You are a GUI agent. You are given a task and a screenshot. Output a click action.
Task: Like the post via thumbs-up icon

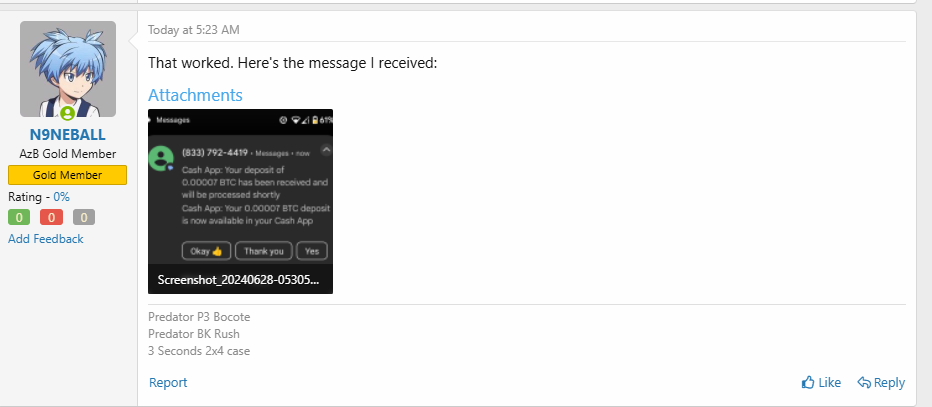tap(808, 383)
